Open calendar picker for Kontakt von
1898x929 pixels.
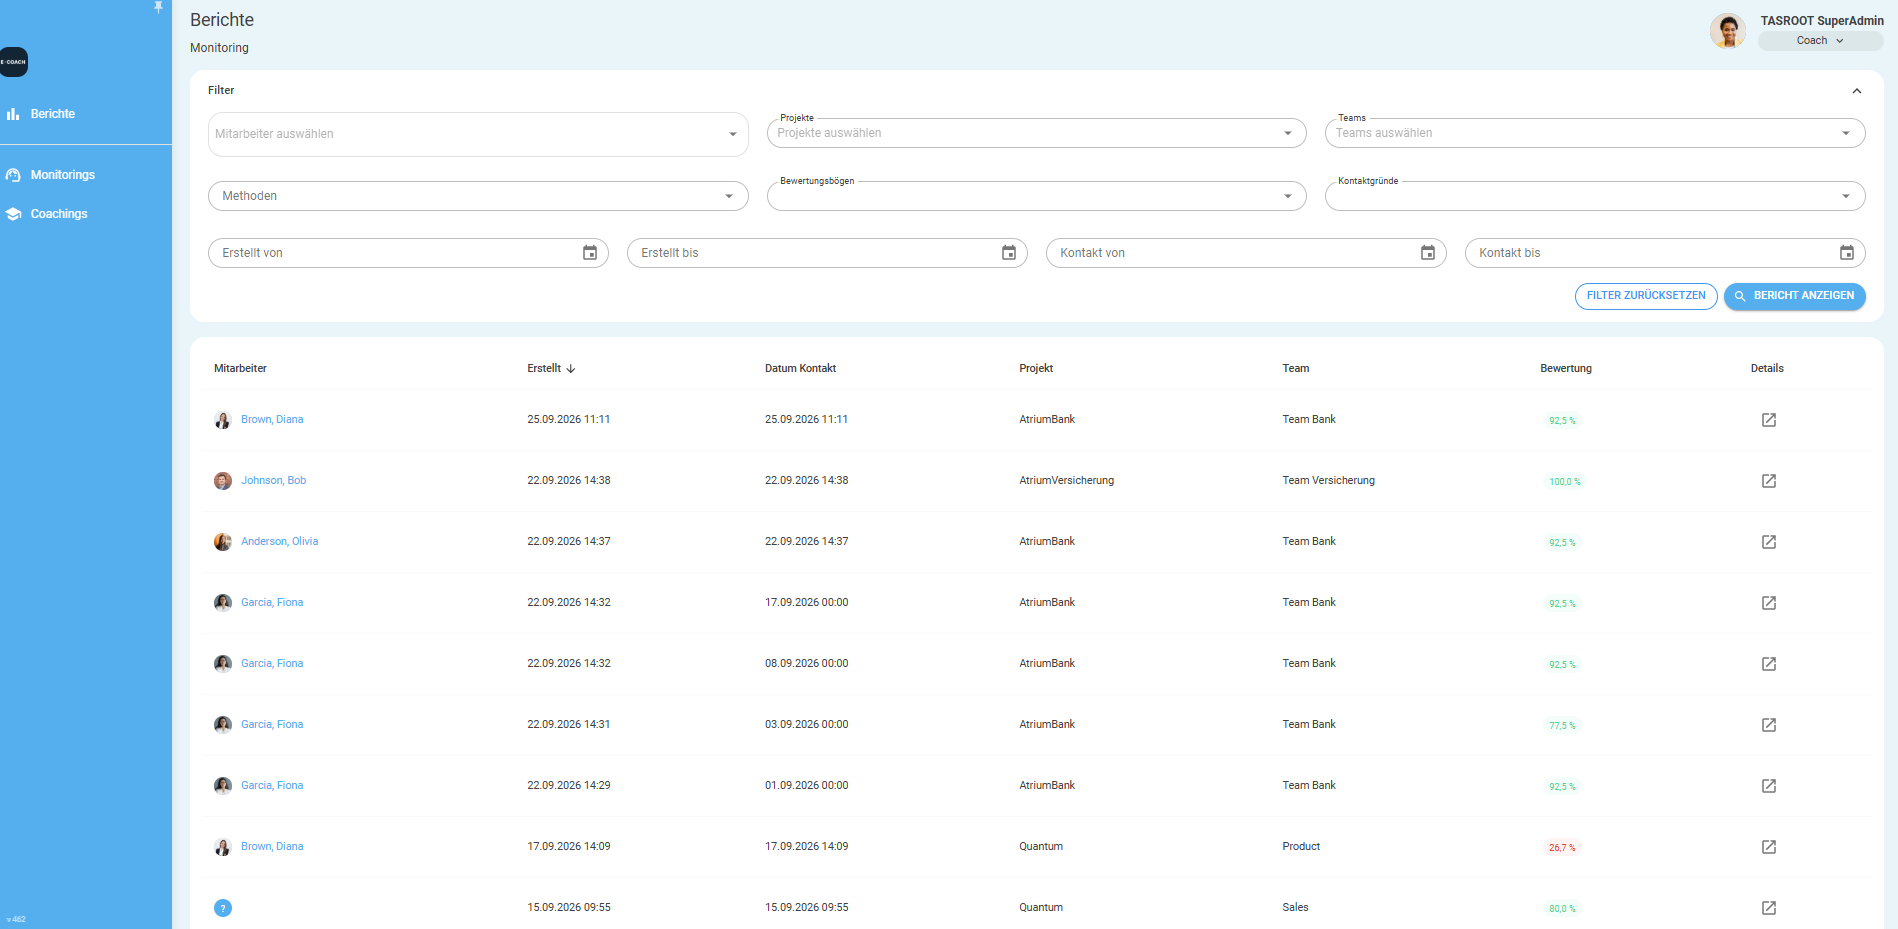click(1428, 253)
